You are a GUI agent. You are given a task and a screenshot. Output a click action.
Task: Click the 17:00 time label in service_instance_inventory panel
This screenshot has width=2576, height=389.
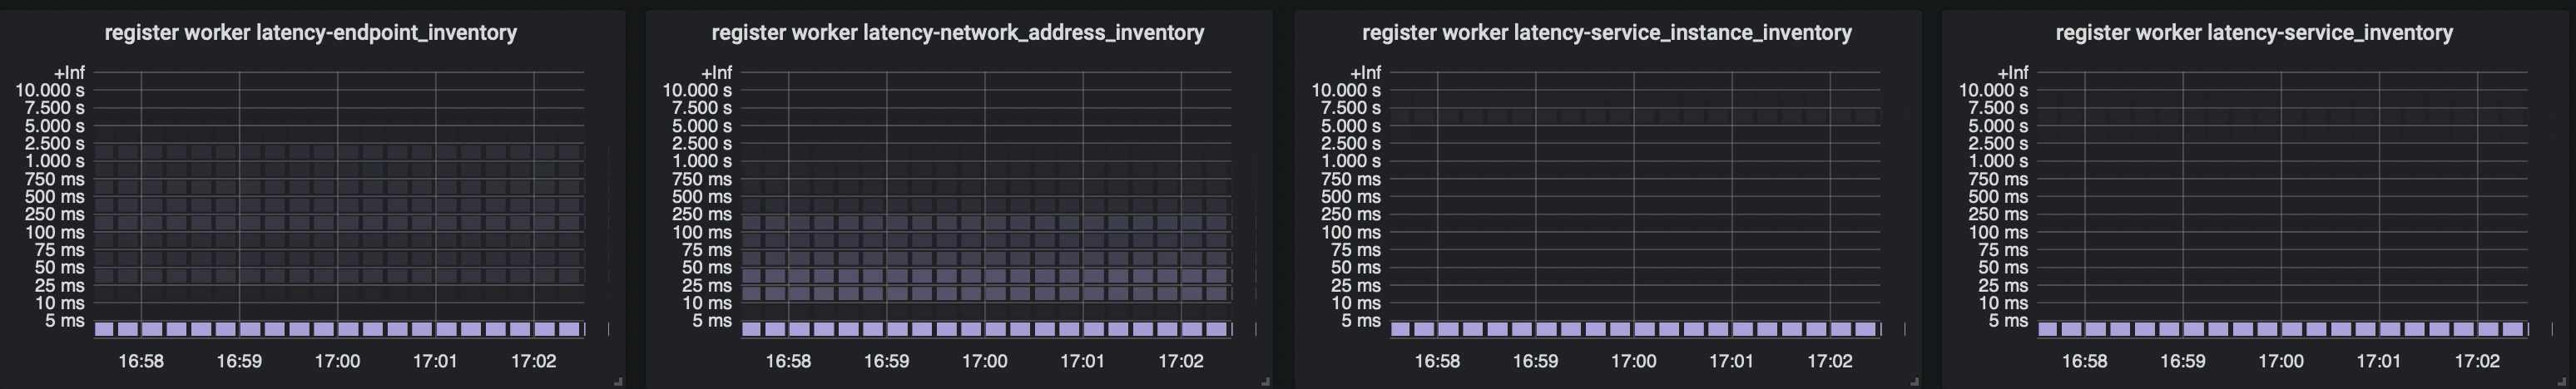coord(1633,361)
